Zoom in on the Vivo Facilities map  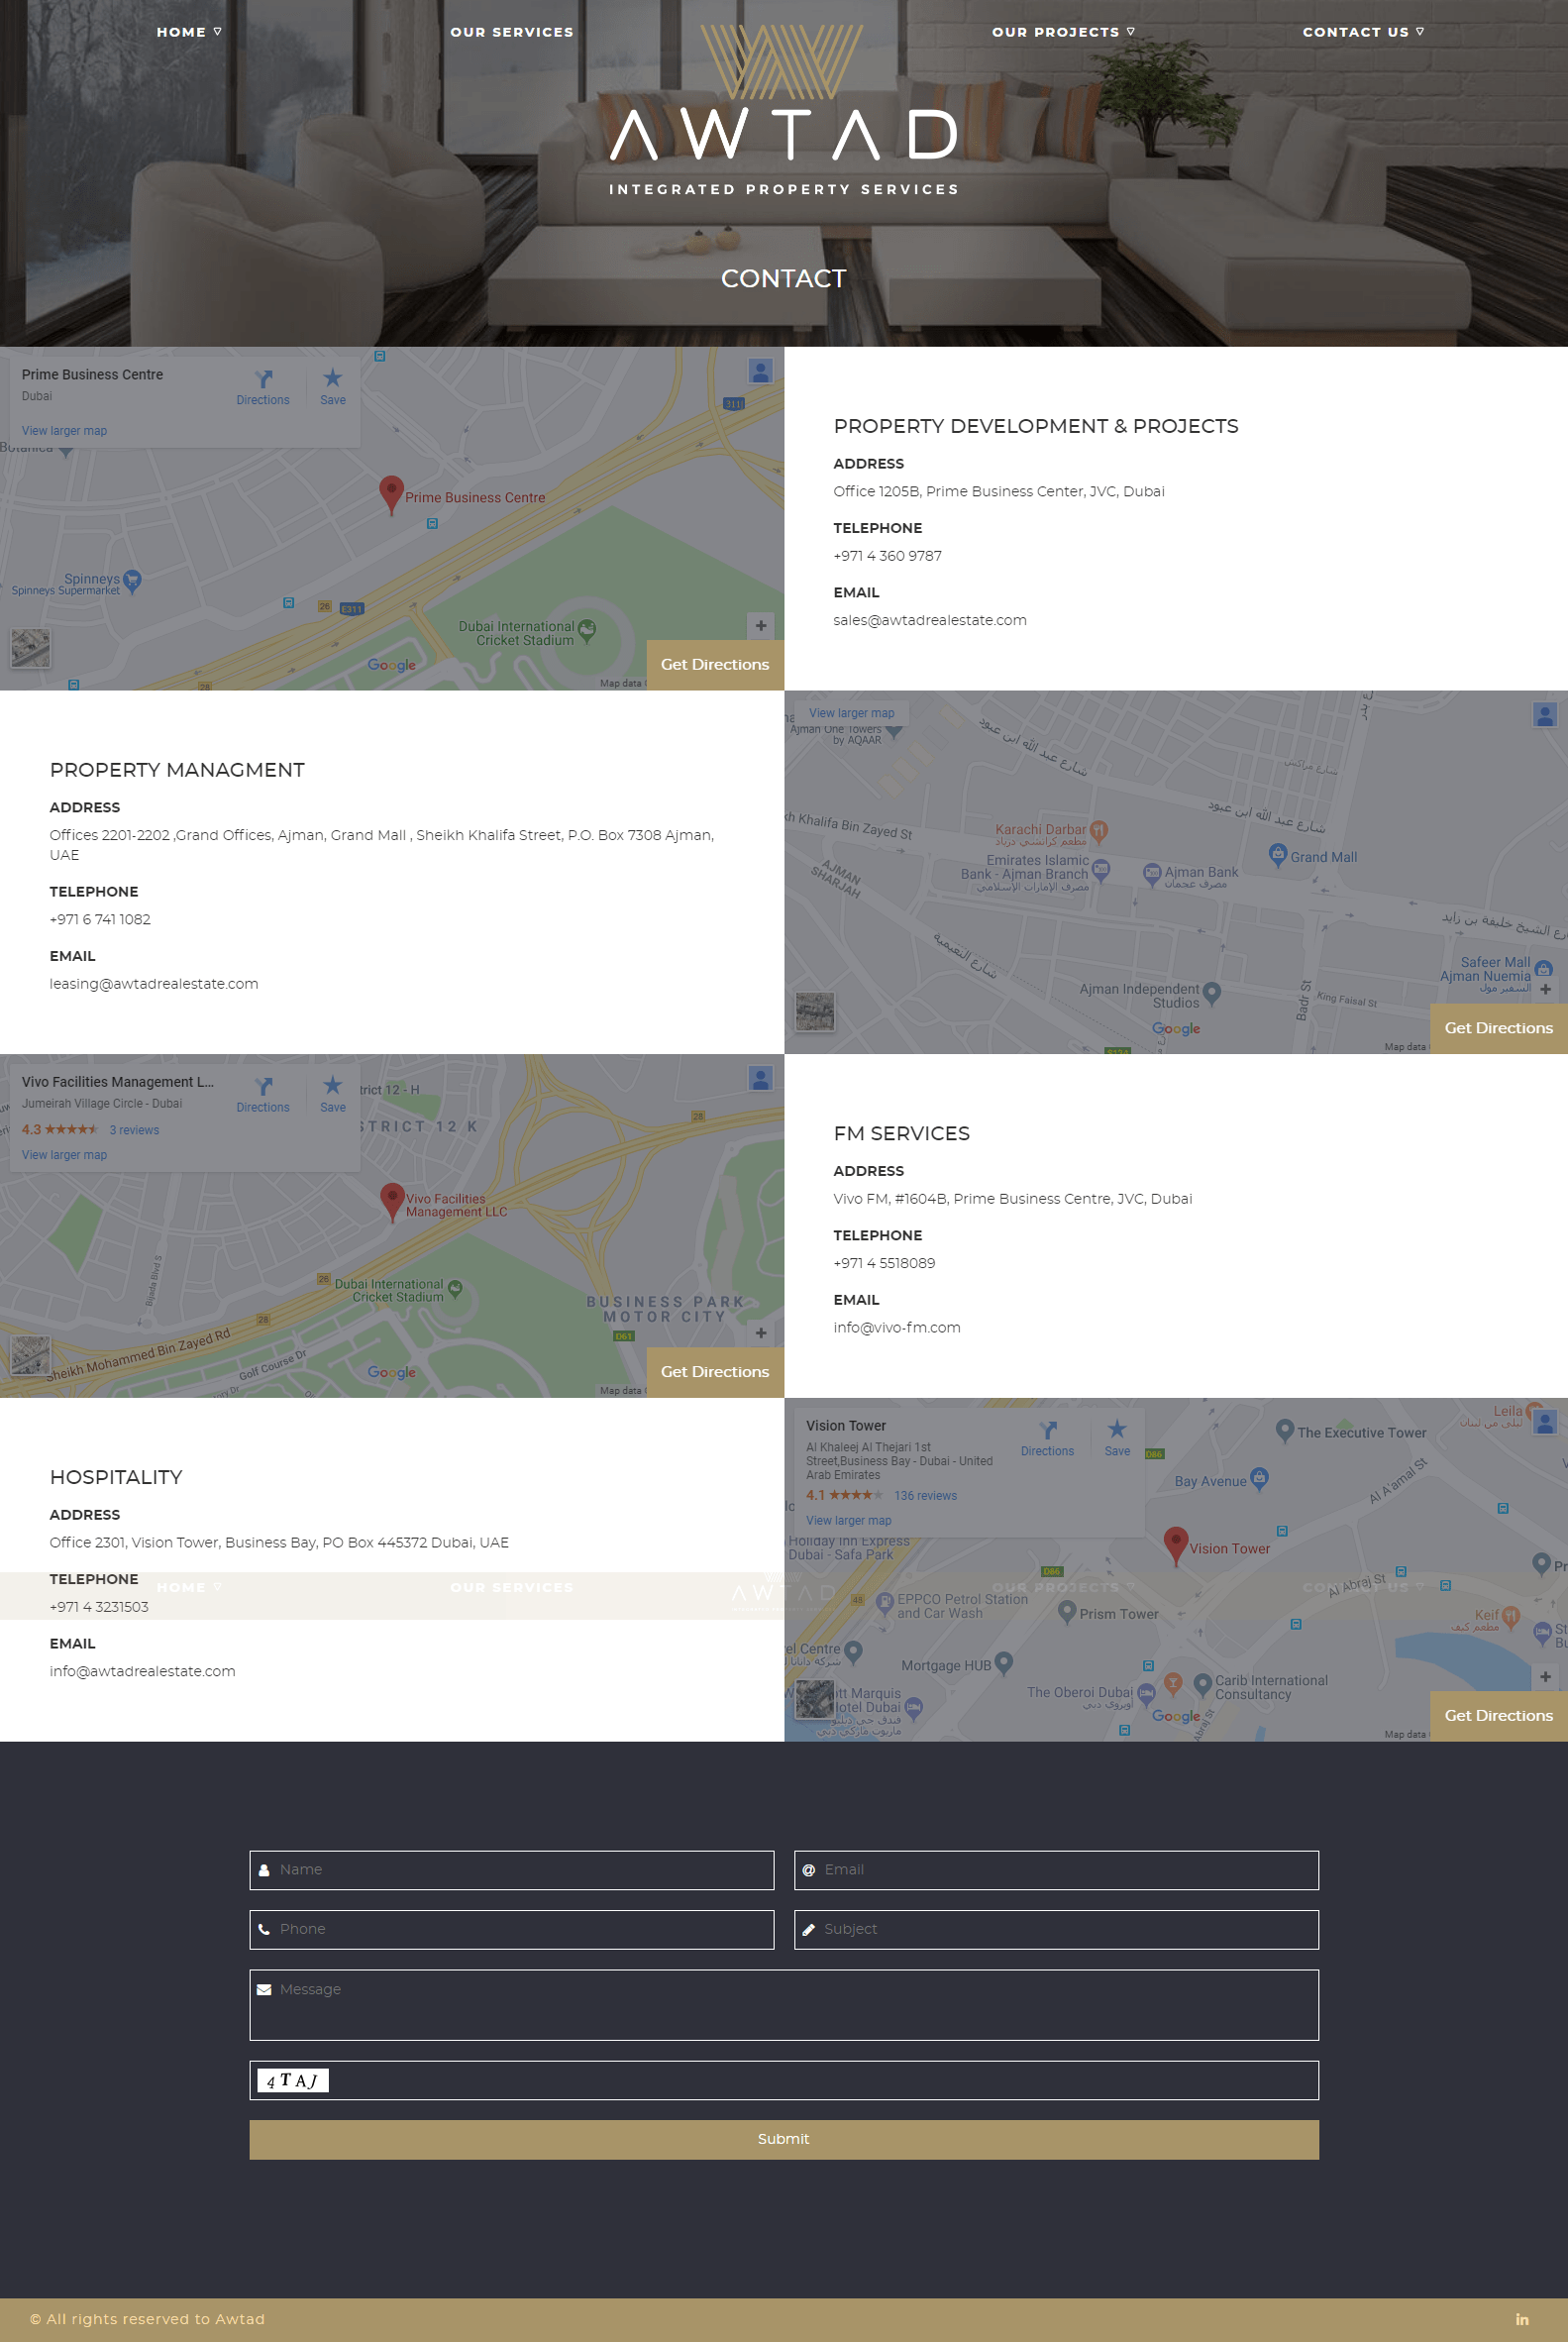tap(761, 1333)
